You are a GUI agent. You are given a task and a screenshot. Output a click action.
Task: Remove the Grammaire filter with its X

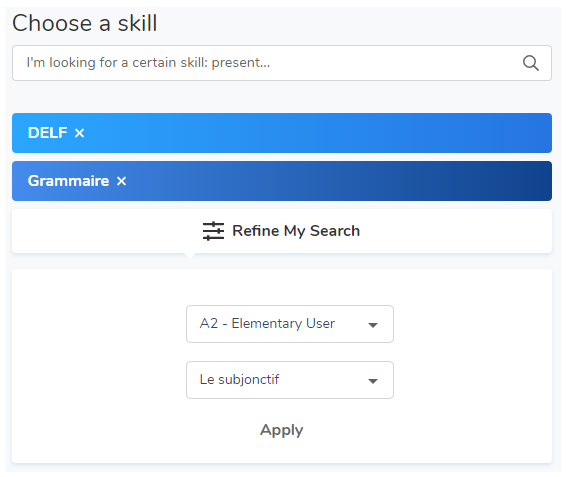122,181
